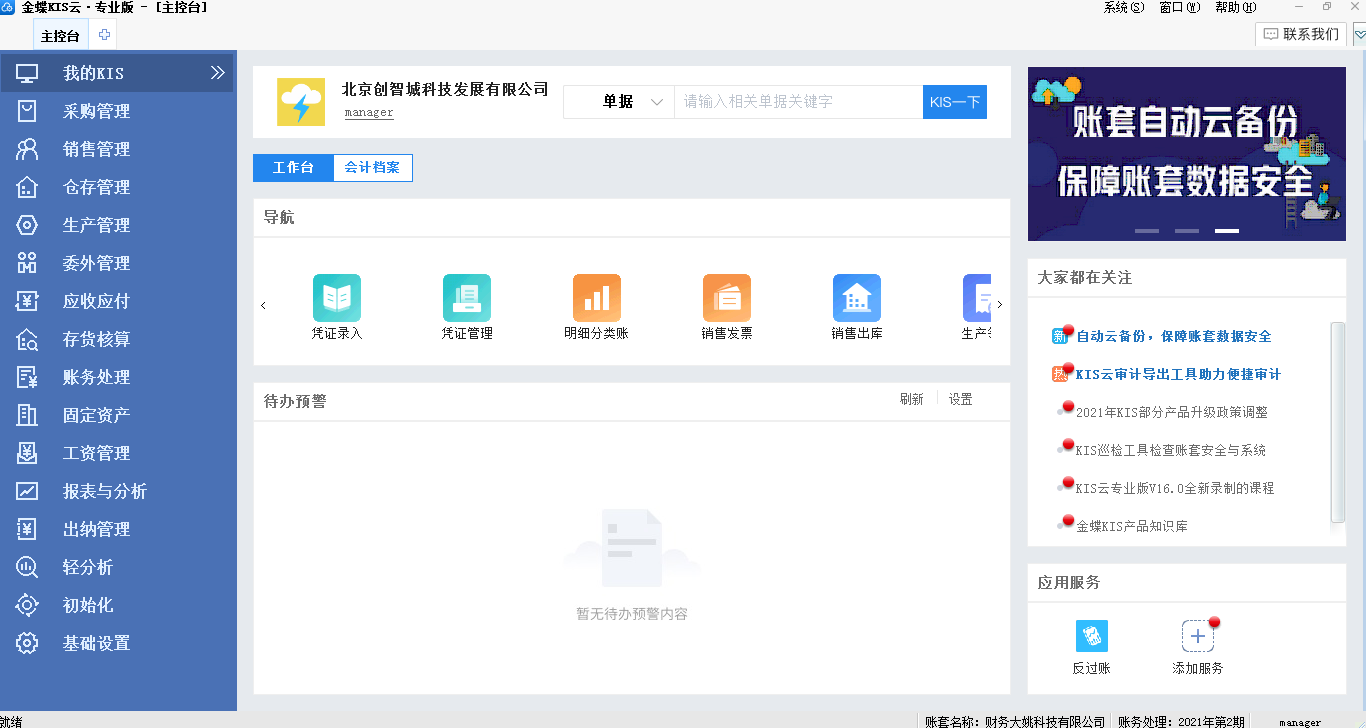Open 报表与分析 chart icon

[x=27, y=491]
